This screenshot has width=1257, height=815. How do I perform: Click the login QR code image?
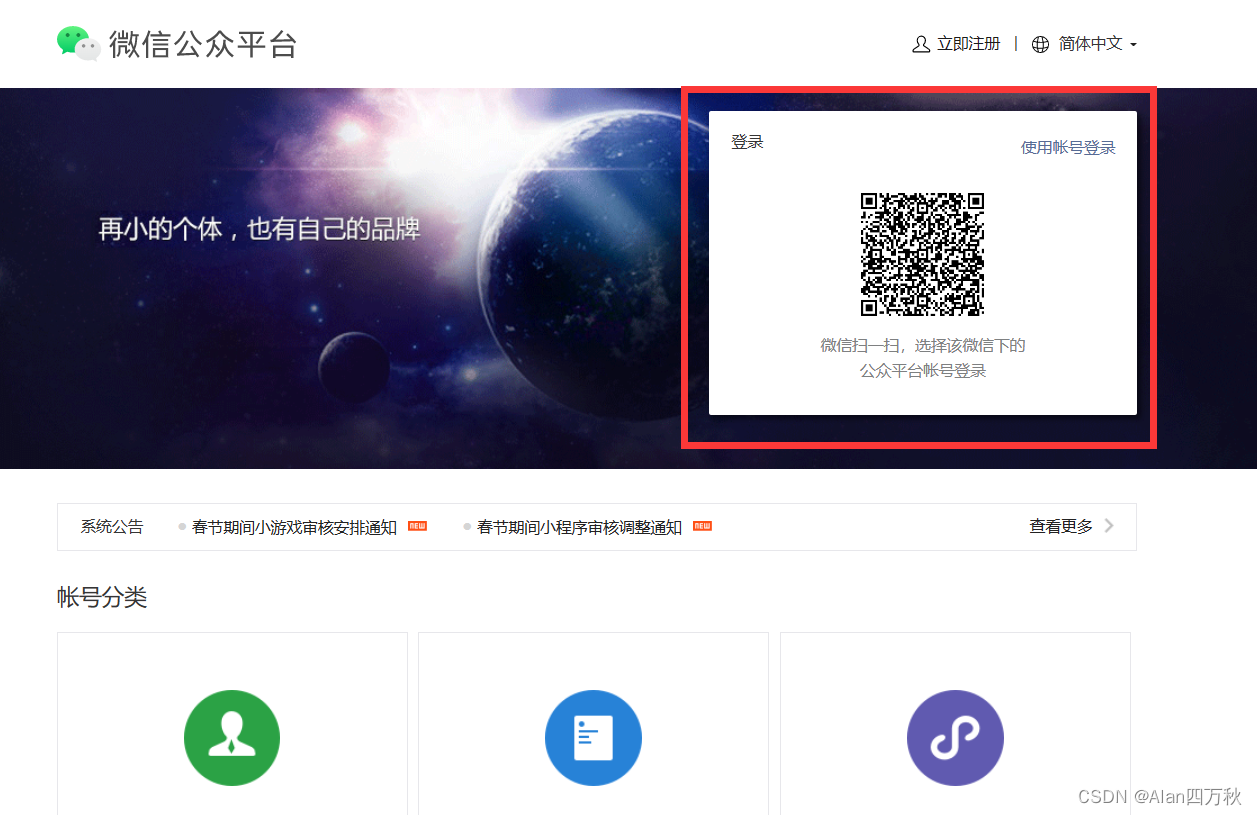pyautogui.click(x=923, y=254)
